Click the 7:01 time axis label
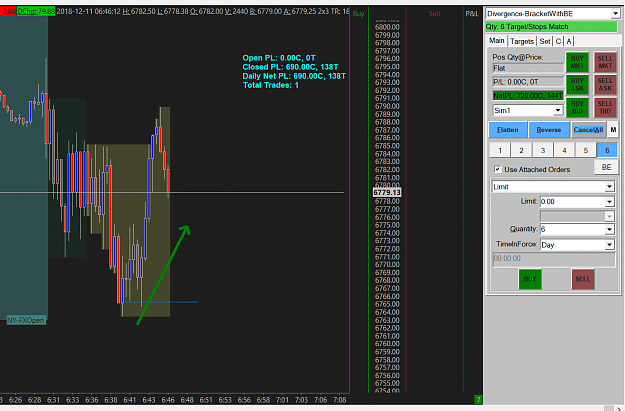This screenshot has height=411, width=625. [282, 400]
